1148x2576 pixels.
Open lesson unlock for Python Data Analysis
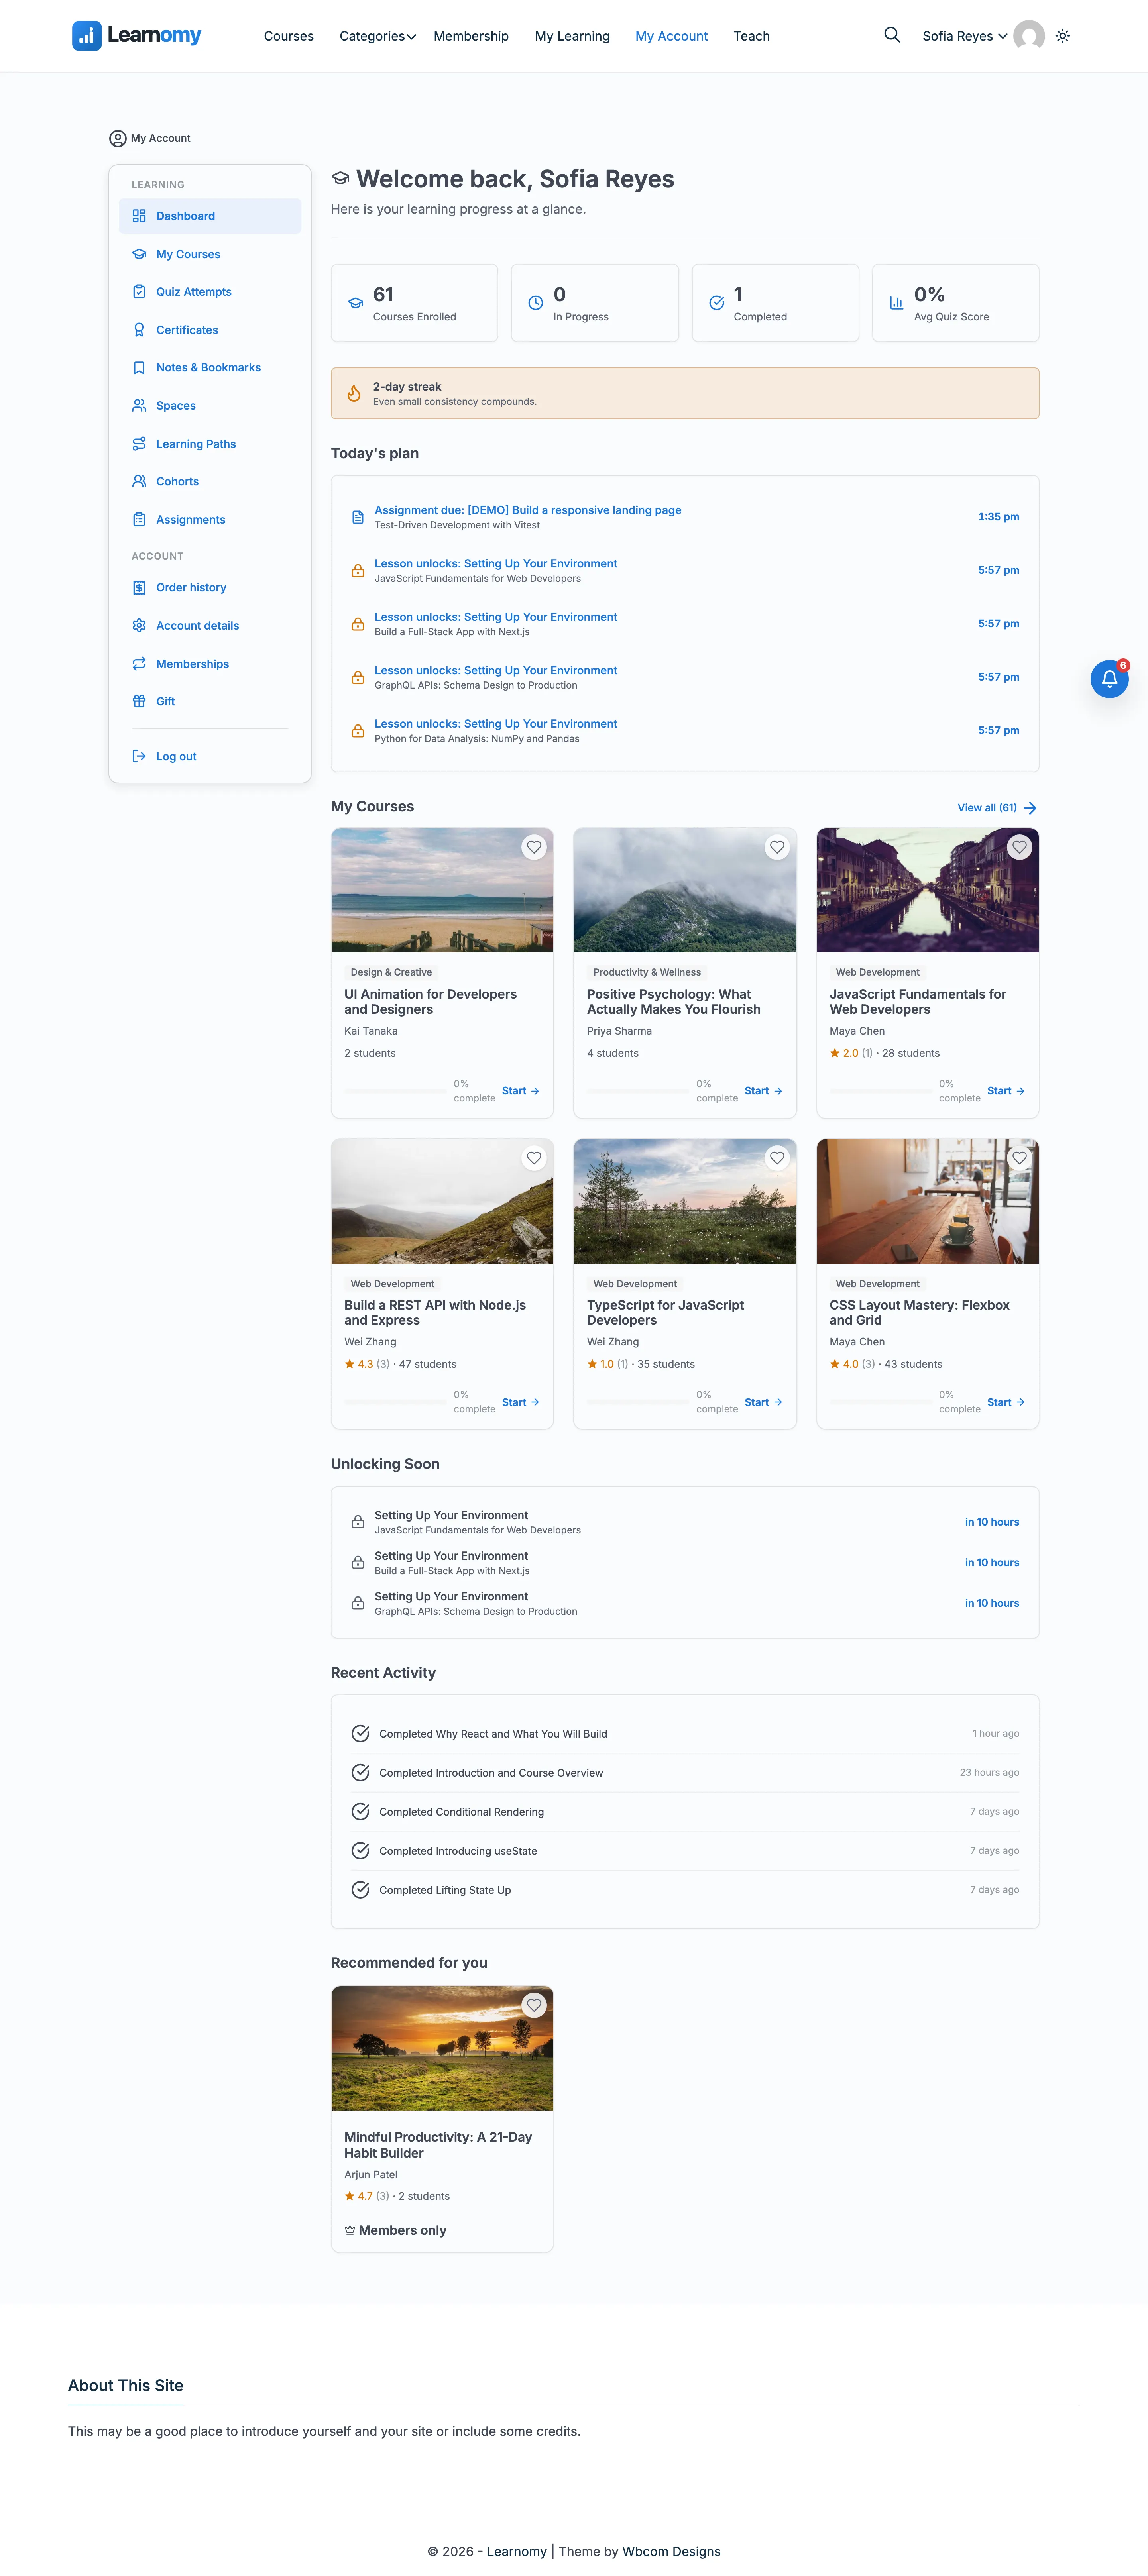pos(496,724)
